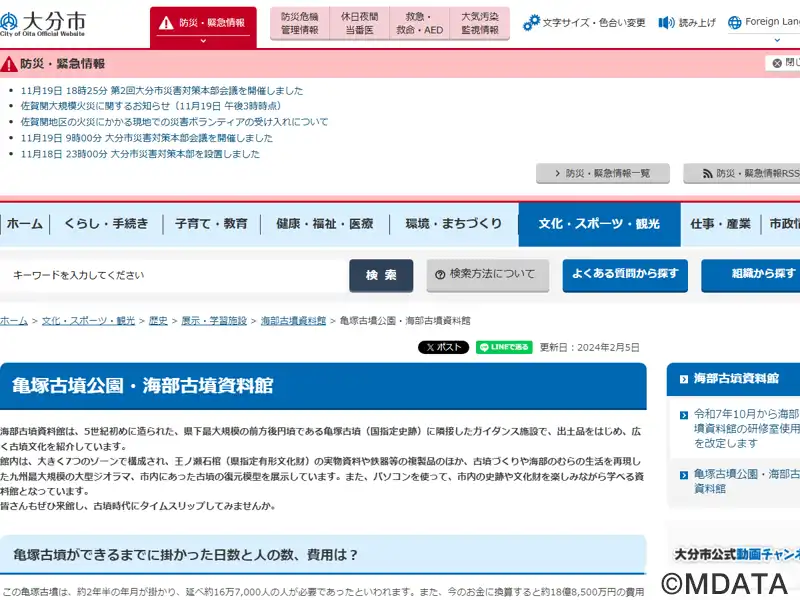Open sidebar link 令和7年10月から海部古墳資料館の研修室使用料
Viewport: 800px width, 600px height.
tap(746, 429)
